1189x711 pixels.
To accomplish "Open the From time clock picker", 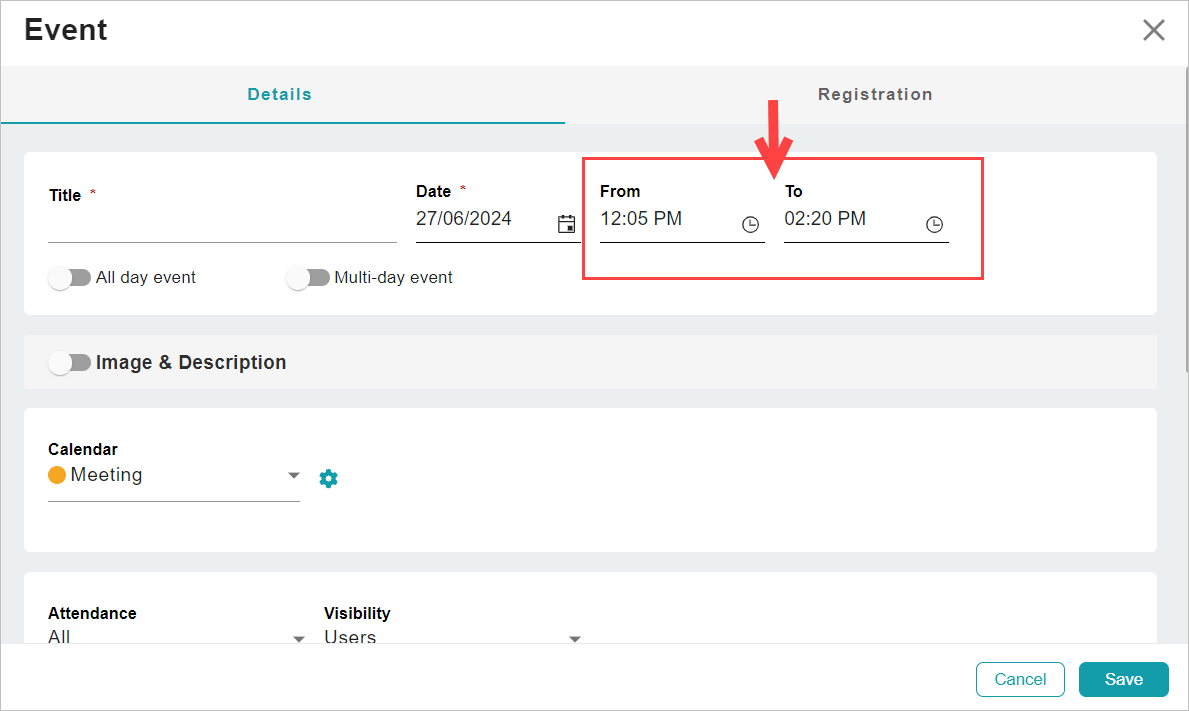I will (x=750, y=224).
